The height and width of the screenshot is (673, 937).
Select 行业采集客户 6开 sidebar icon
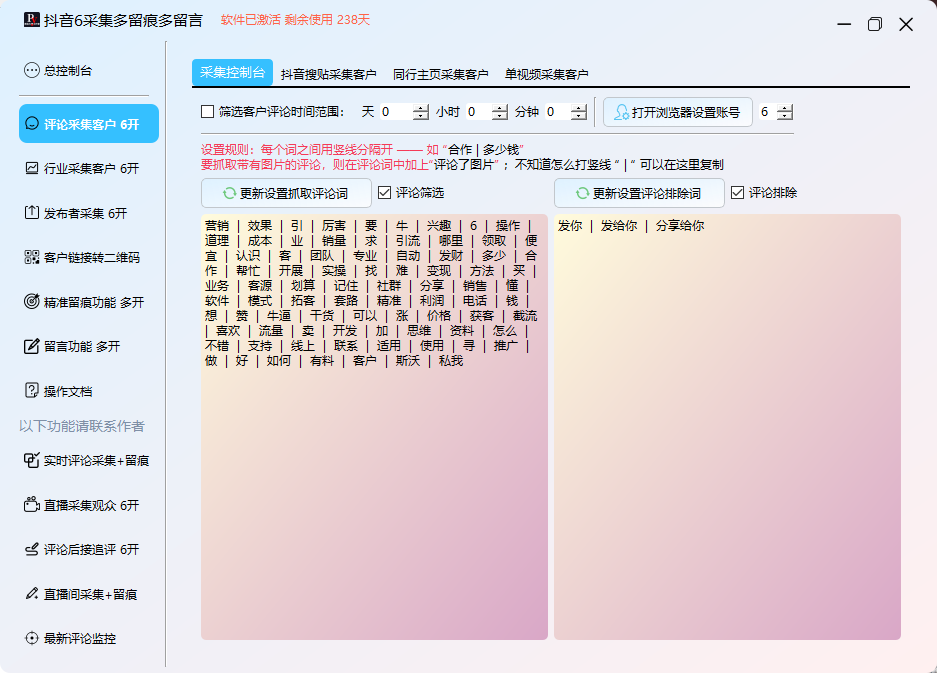[x=32, y=168]
